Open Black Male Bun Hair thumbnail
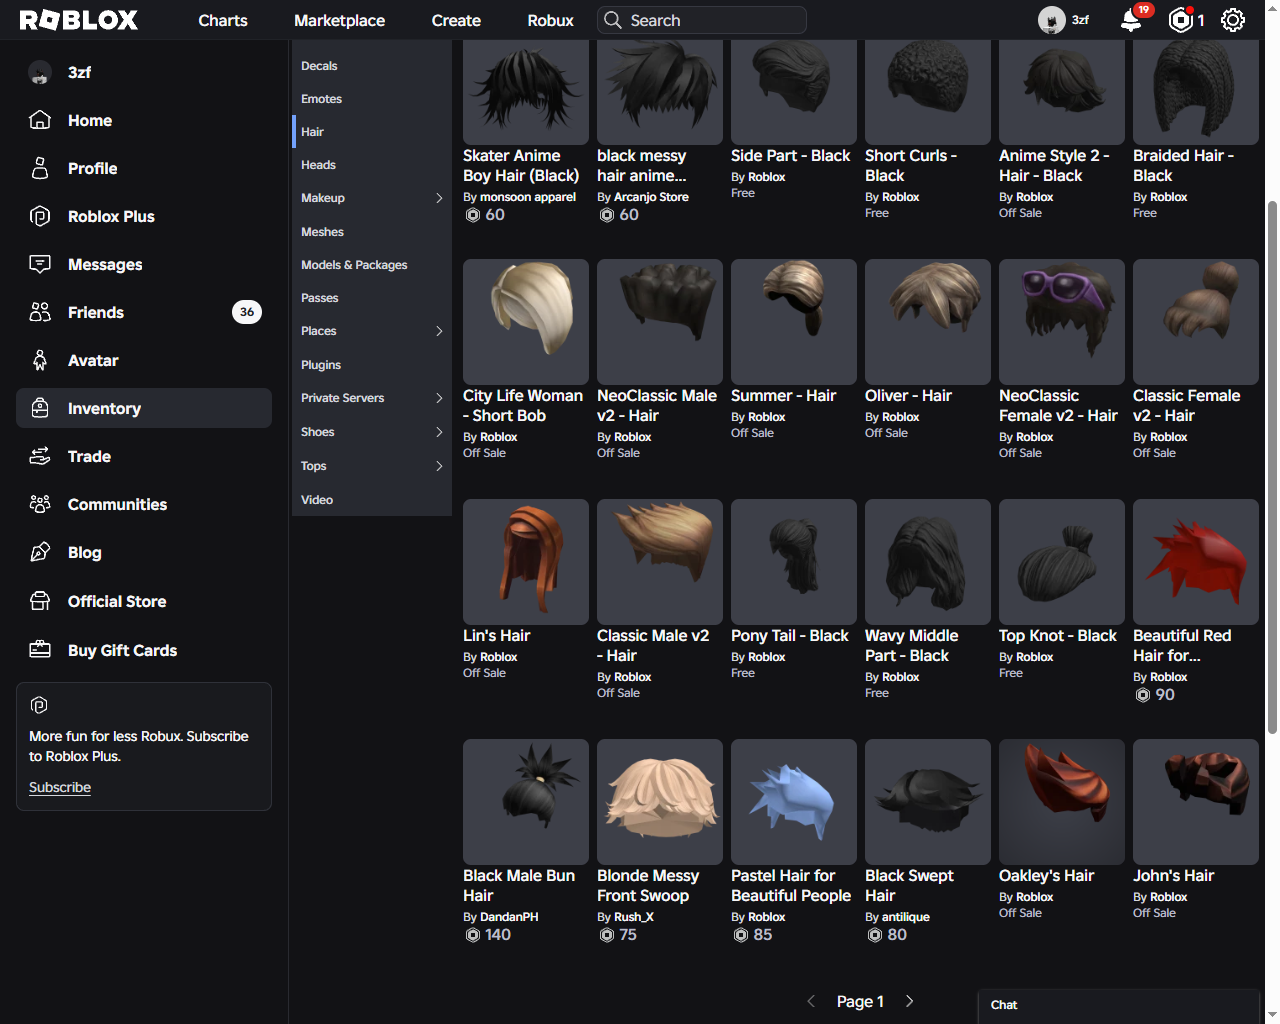The width and height of the screenshot is (1280, 1024). click(526, 802)
